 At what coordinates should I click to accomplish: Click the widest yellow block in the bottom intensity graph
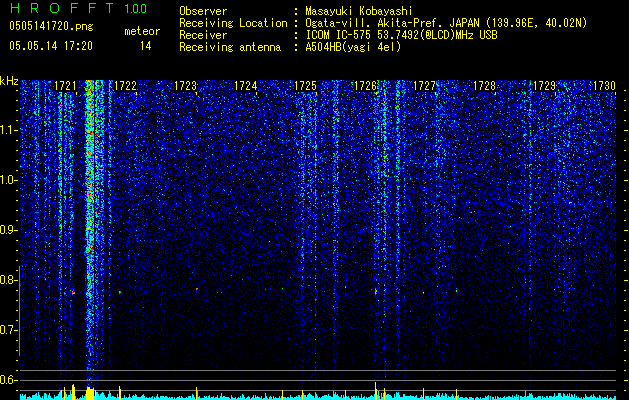click(91, 394)
